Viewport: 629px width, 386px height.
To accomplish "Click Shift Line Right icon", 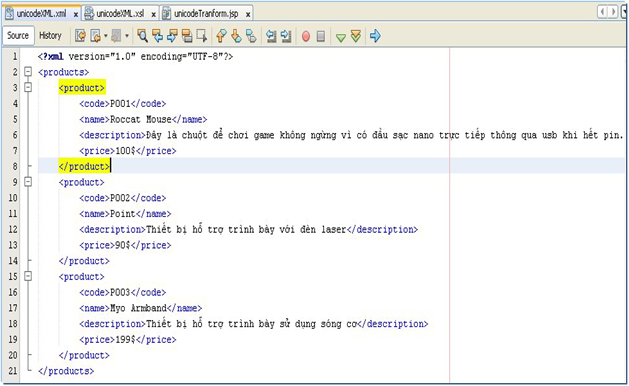I will 286,36.
